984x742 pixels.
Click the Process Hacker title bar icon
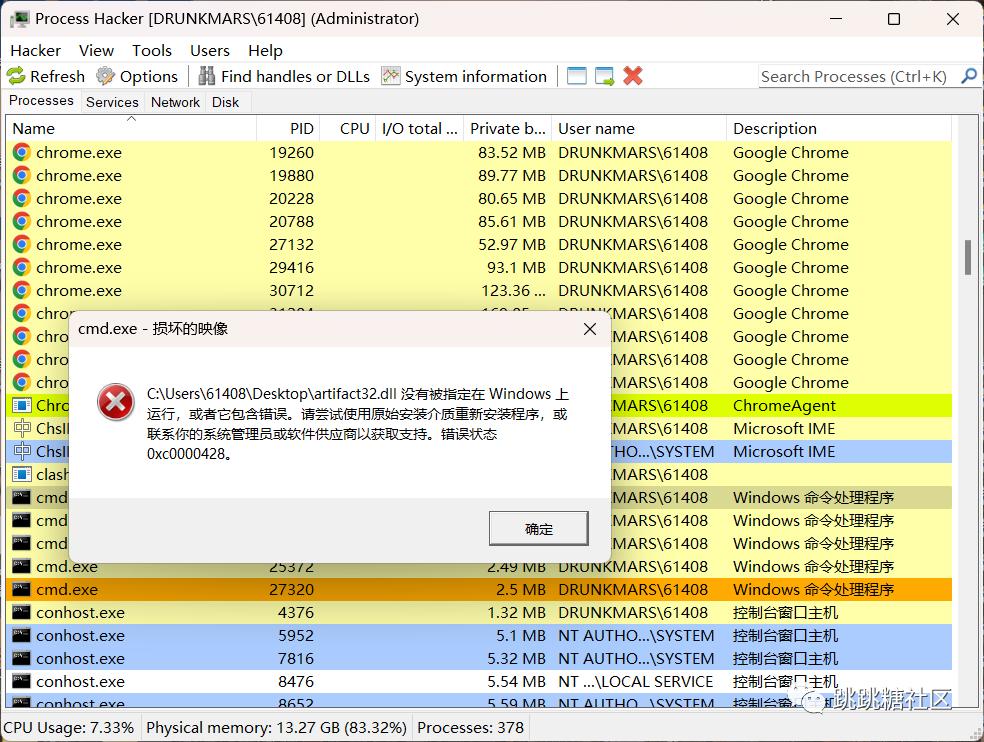click(19, 19)
